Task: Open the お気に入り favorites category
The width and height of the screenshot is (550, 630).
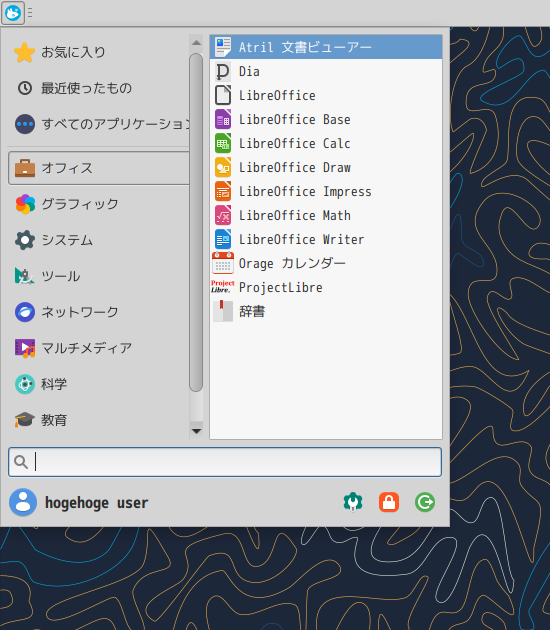Action: point(98,52)
